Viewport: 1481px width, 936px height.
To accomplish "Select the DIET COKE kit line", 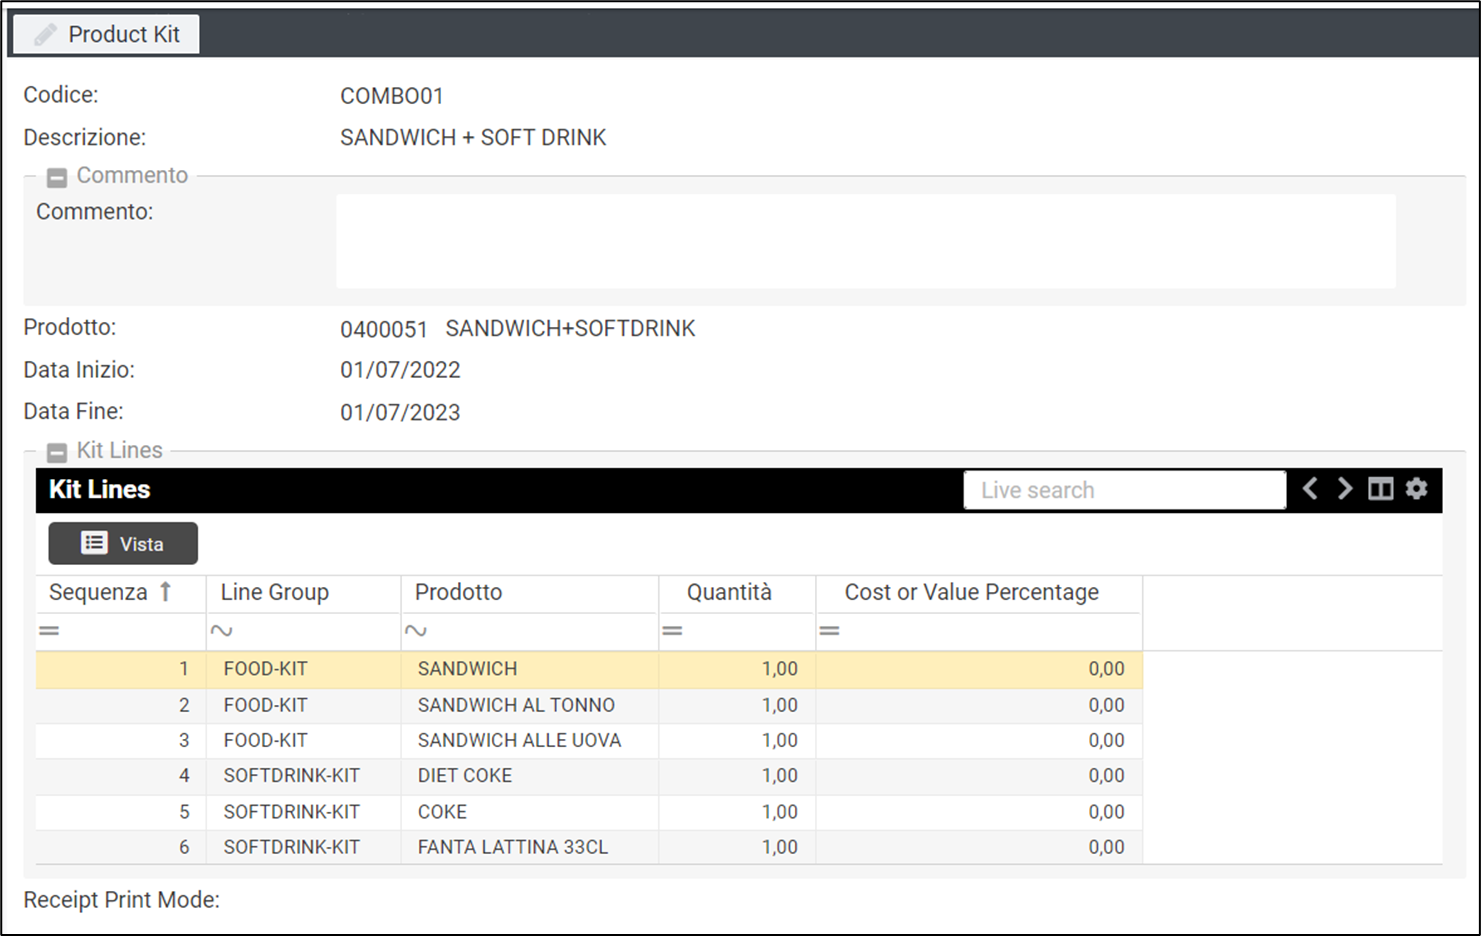I will 465,776.
